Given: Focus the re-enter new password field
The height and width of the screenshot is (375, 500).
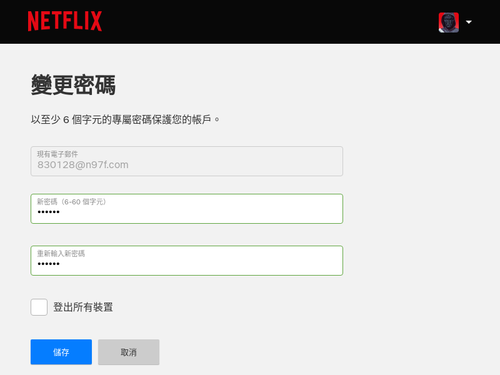Looking at the screenshot, I should 187,261.
